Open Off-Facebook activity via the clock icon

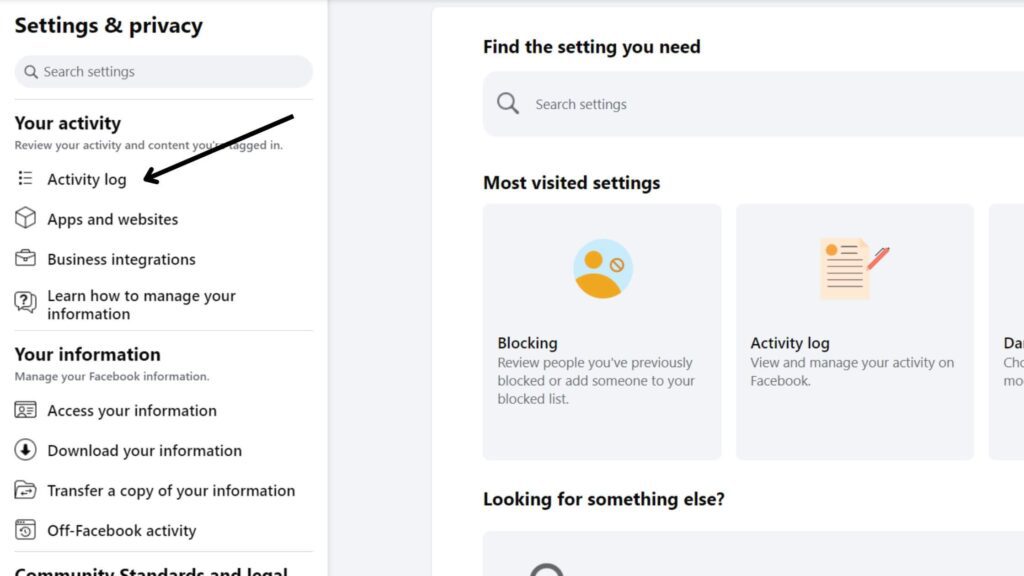coord(24,530)
